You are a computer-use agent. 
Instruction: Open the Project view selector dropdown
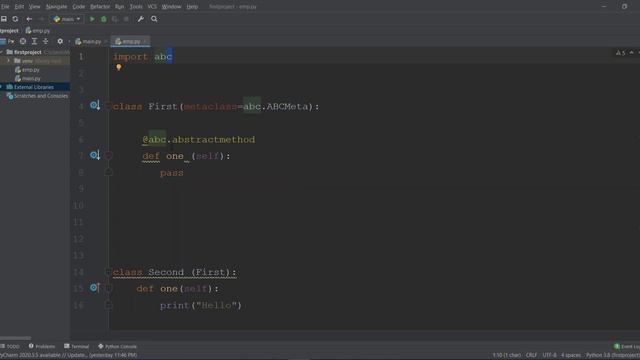(x=7, y=41)
